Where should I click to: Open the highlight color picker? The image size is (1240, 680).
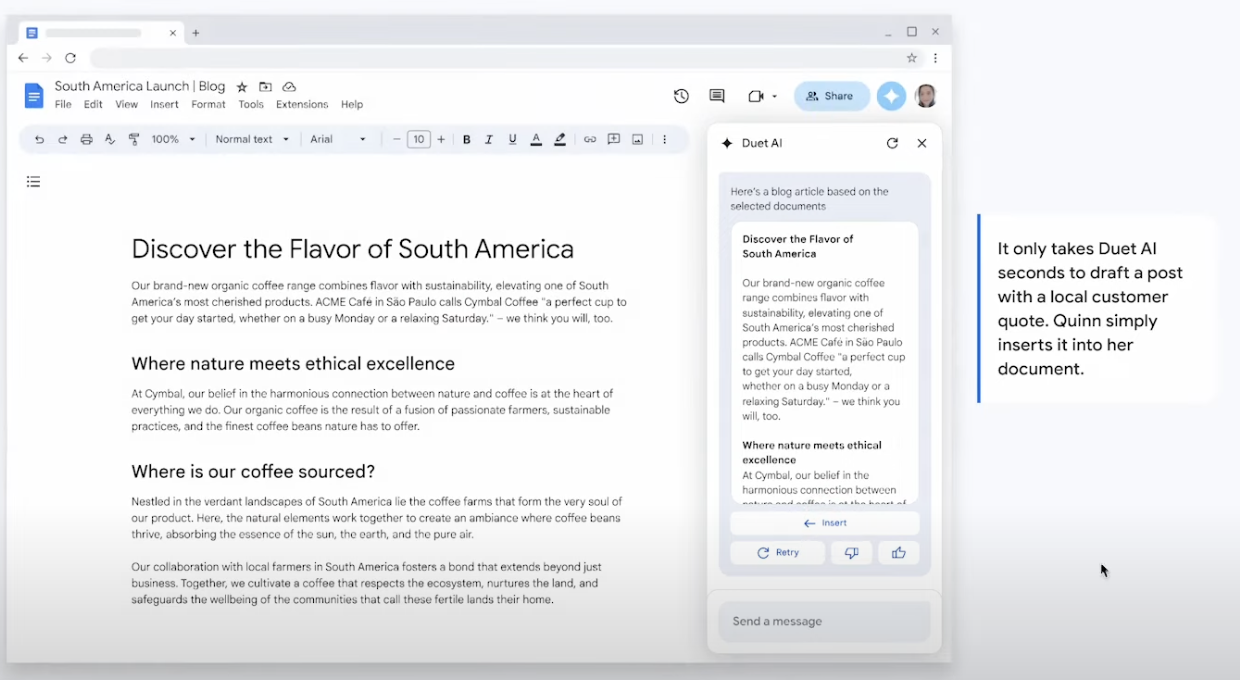tap(560, 139)
